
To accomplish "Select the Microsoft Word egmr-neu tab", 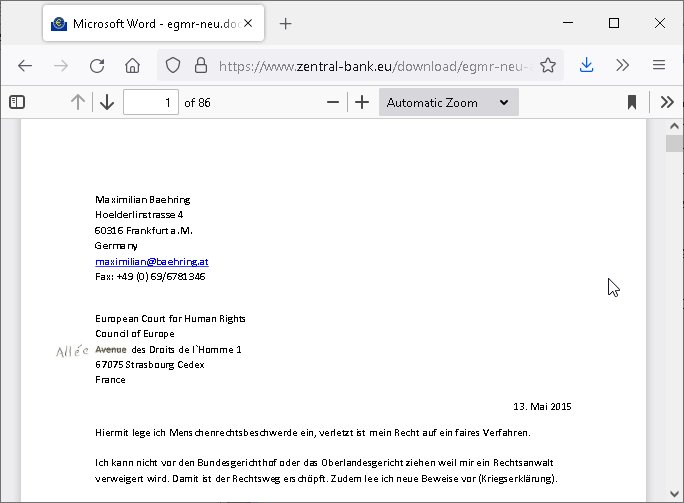I will (x=153, y=24).
